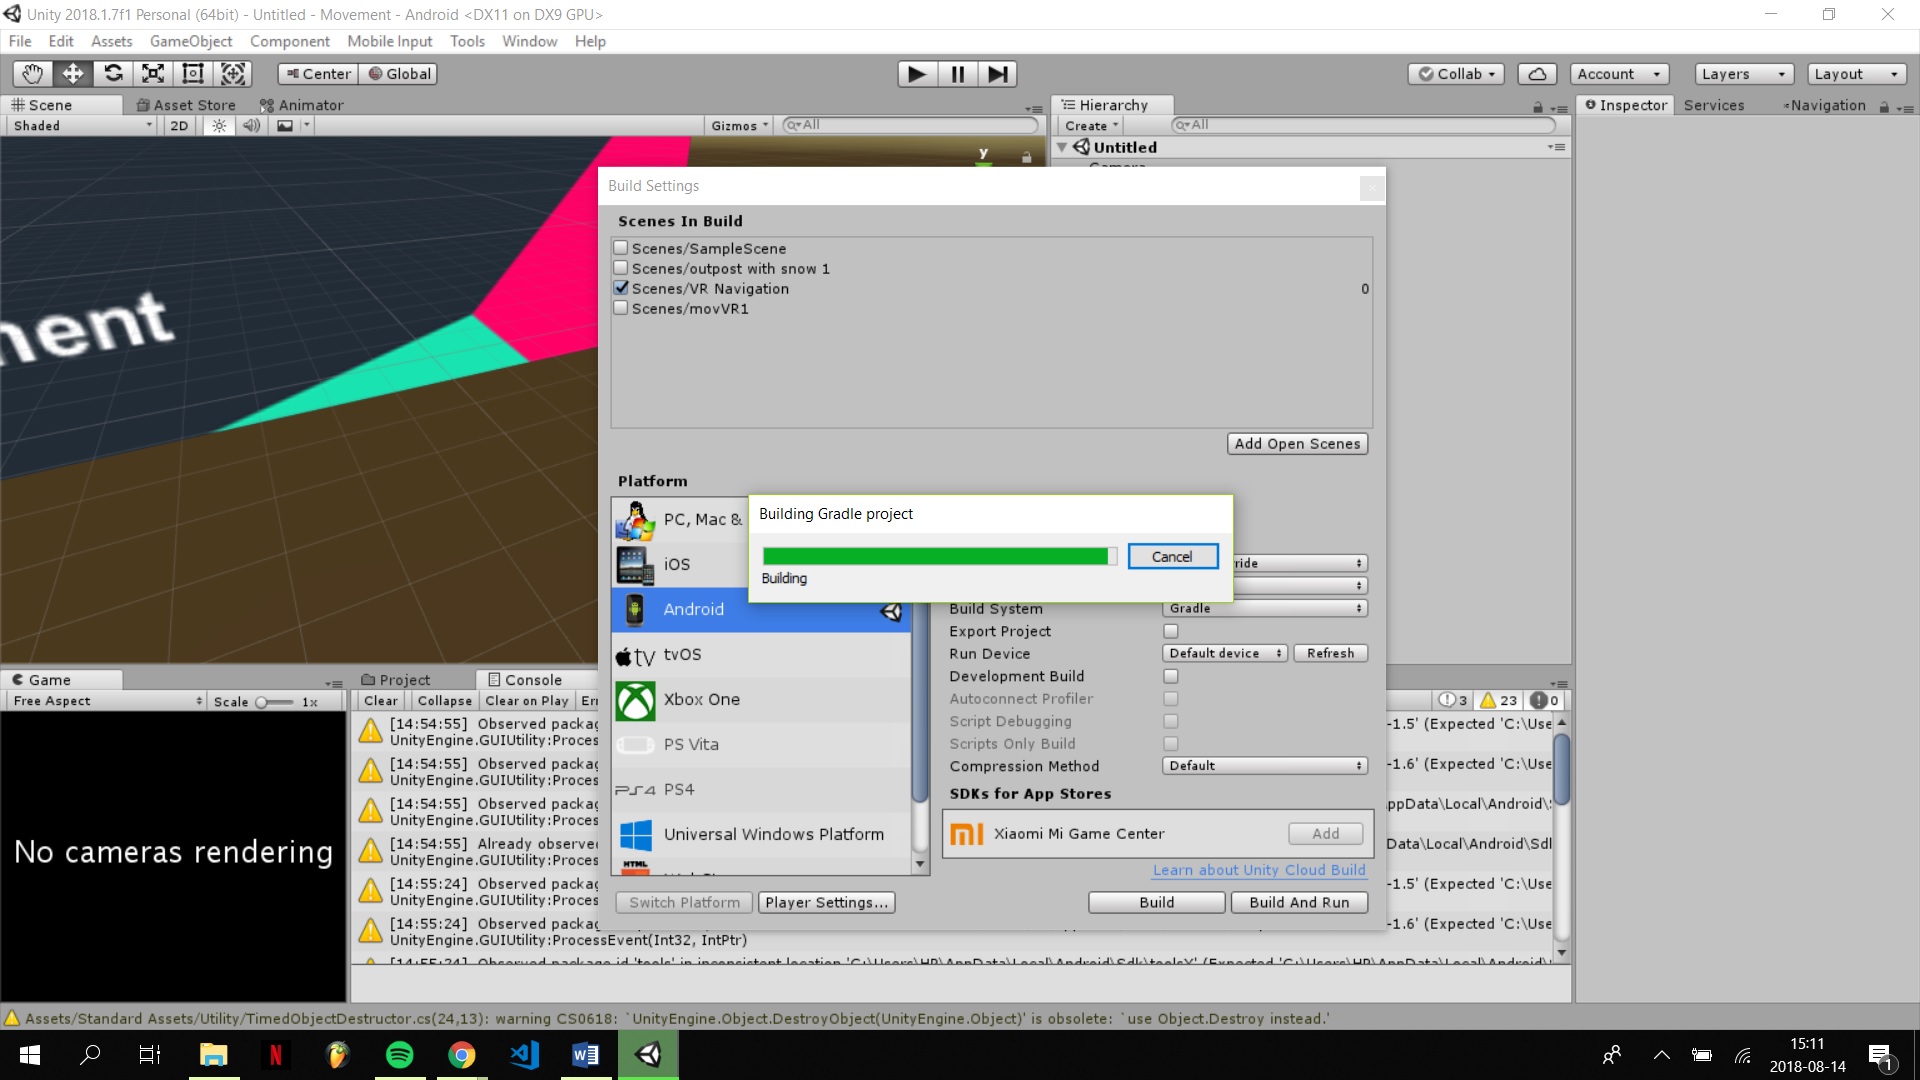
Task: Select the Android platform icon
Action: point(636,609)
